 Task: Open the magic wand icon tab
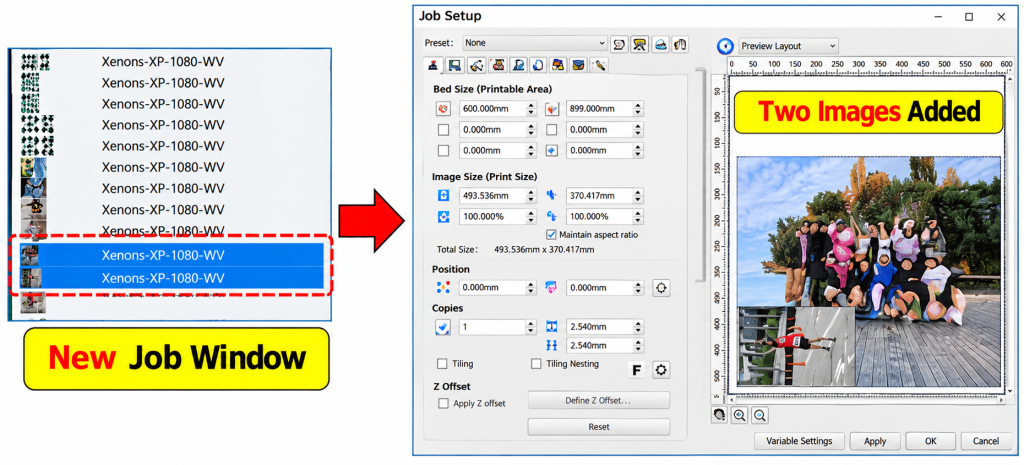[600, 65]
